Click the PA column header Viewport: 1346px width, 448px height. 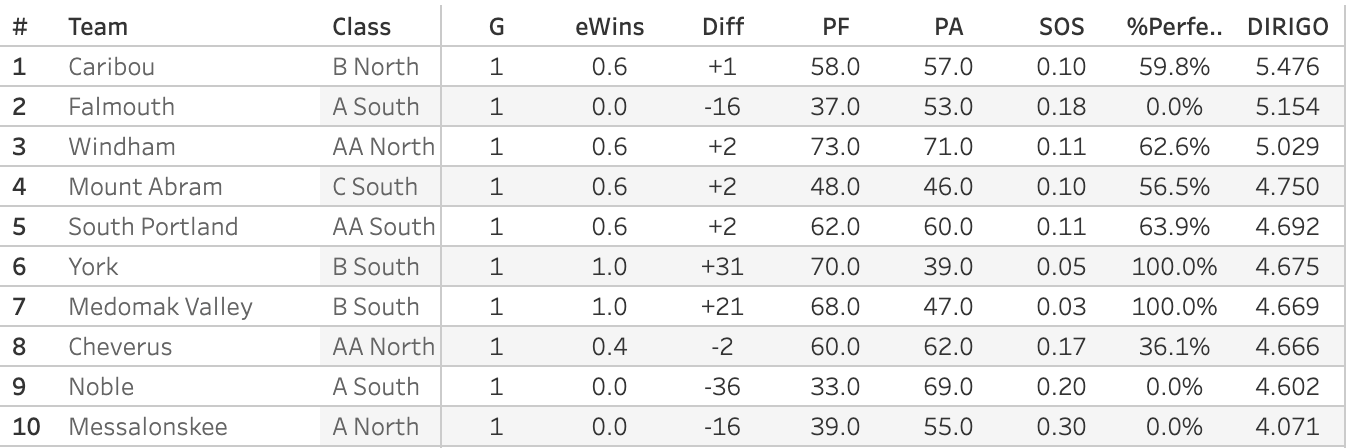point(948,27)
